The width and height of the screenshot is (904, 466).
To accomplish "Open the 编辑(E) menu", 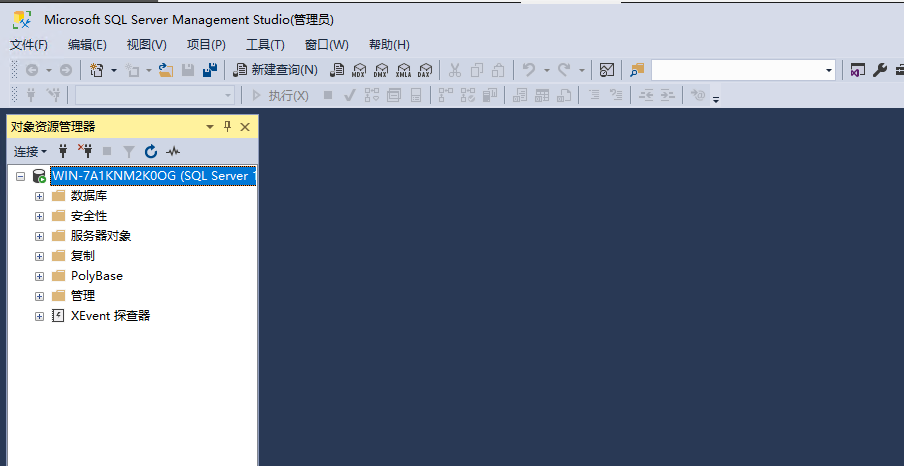I will click(87, 44).
